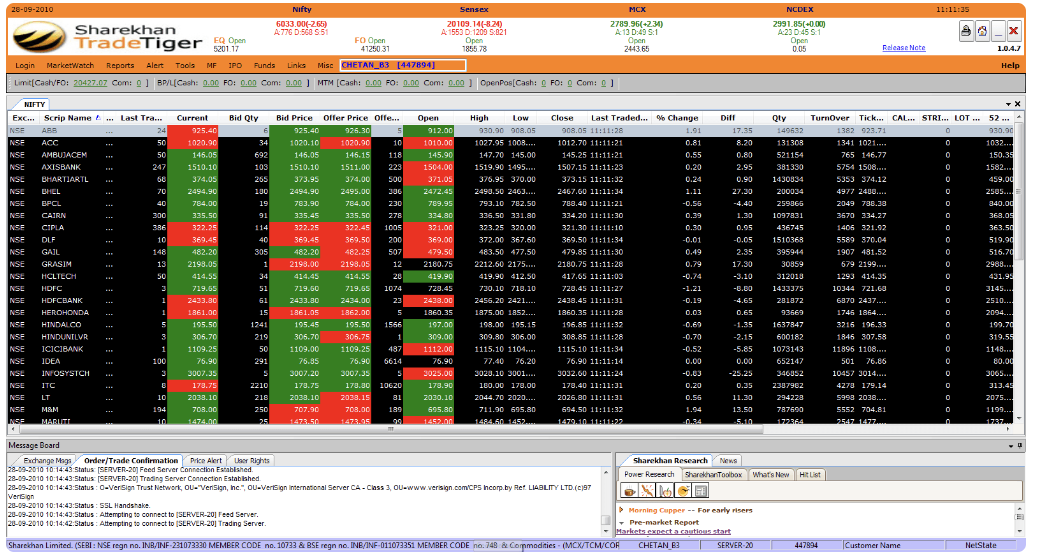Viewport: 1038px width, 558px height.
Task: Open the MarketWatch menu
Action: [x=70, y=65]
